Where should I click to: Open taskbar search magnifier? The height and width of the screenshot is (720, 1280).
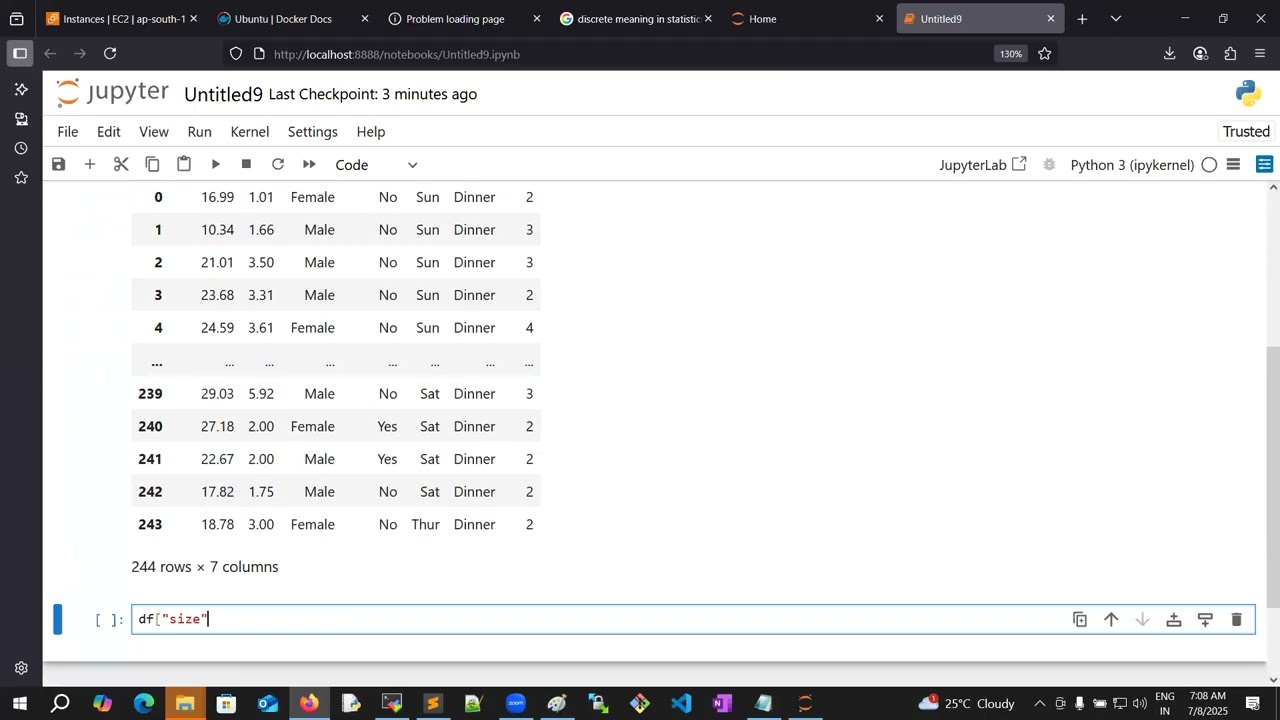tap(60, 703)
